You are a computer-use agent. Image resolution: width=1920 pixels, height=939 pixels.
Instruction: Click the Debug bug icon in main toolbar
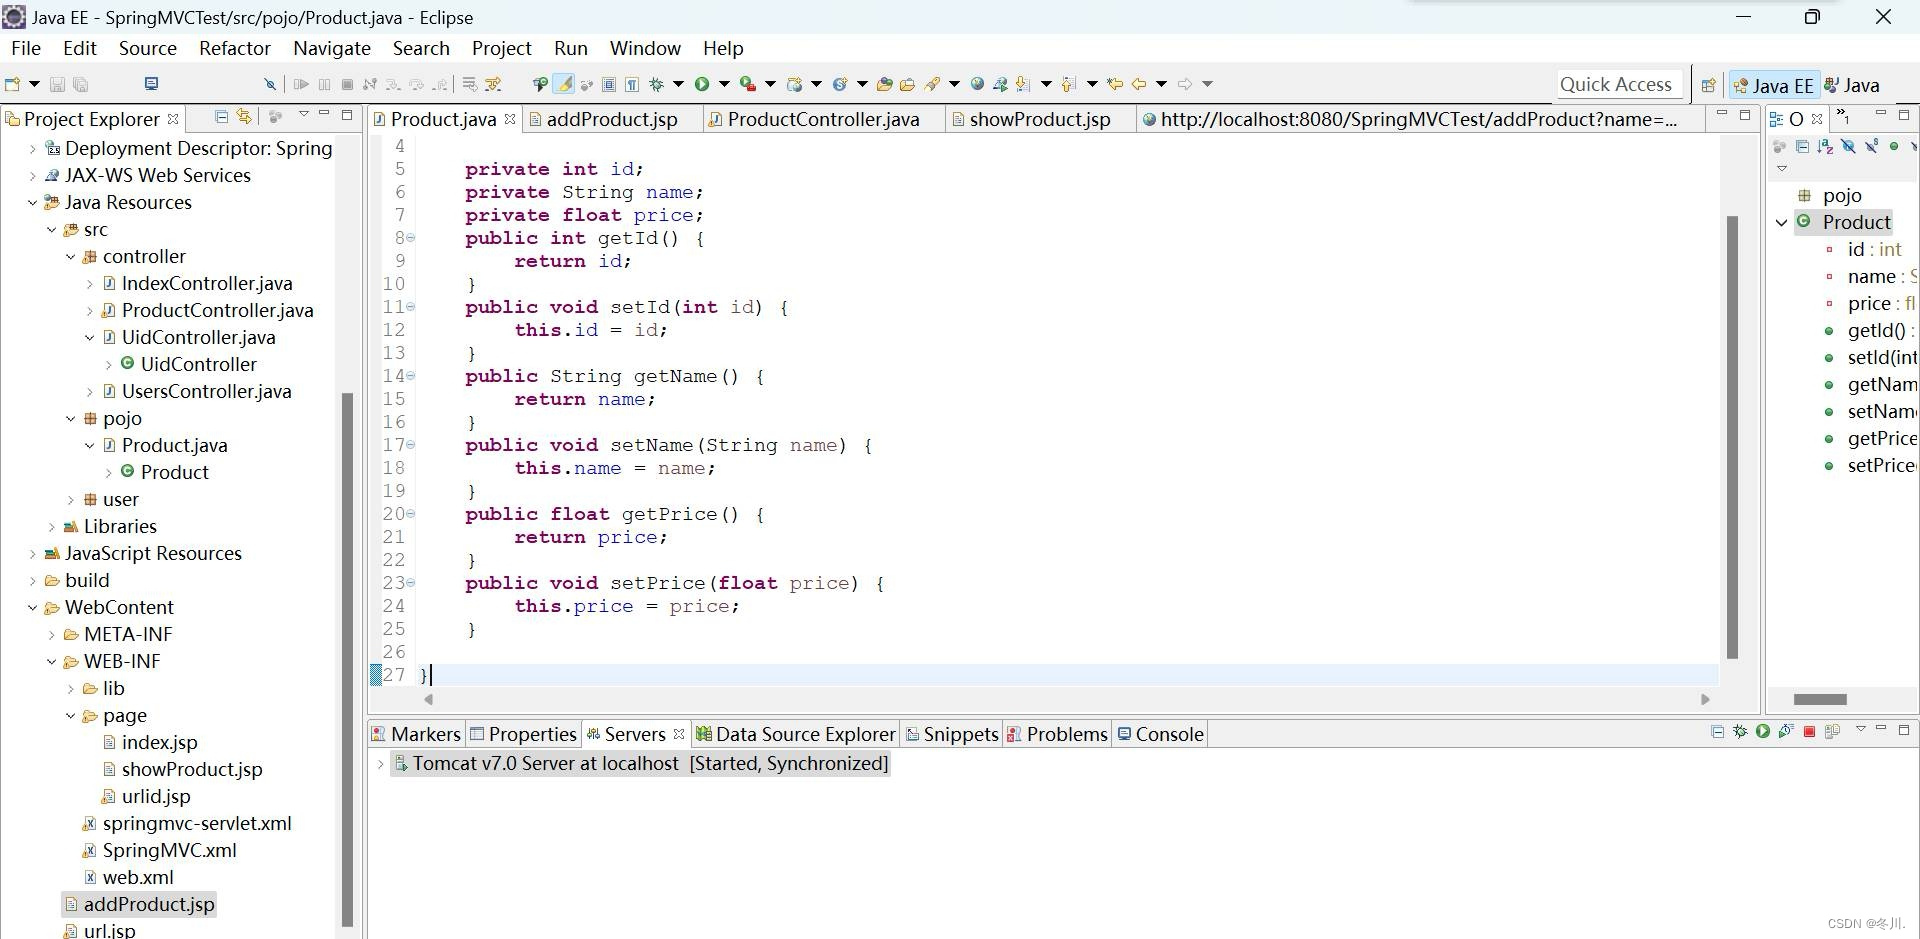(x=656, y=84)
